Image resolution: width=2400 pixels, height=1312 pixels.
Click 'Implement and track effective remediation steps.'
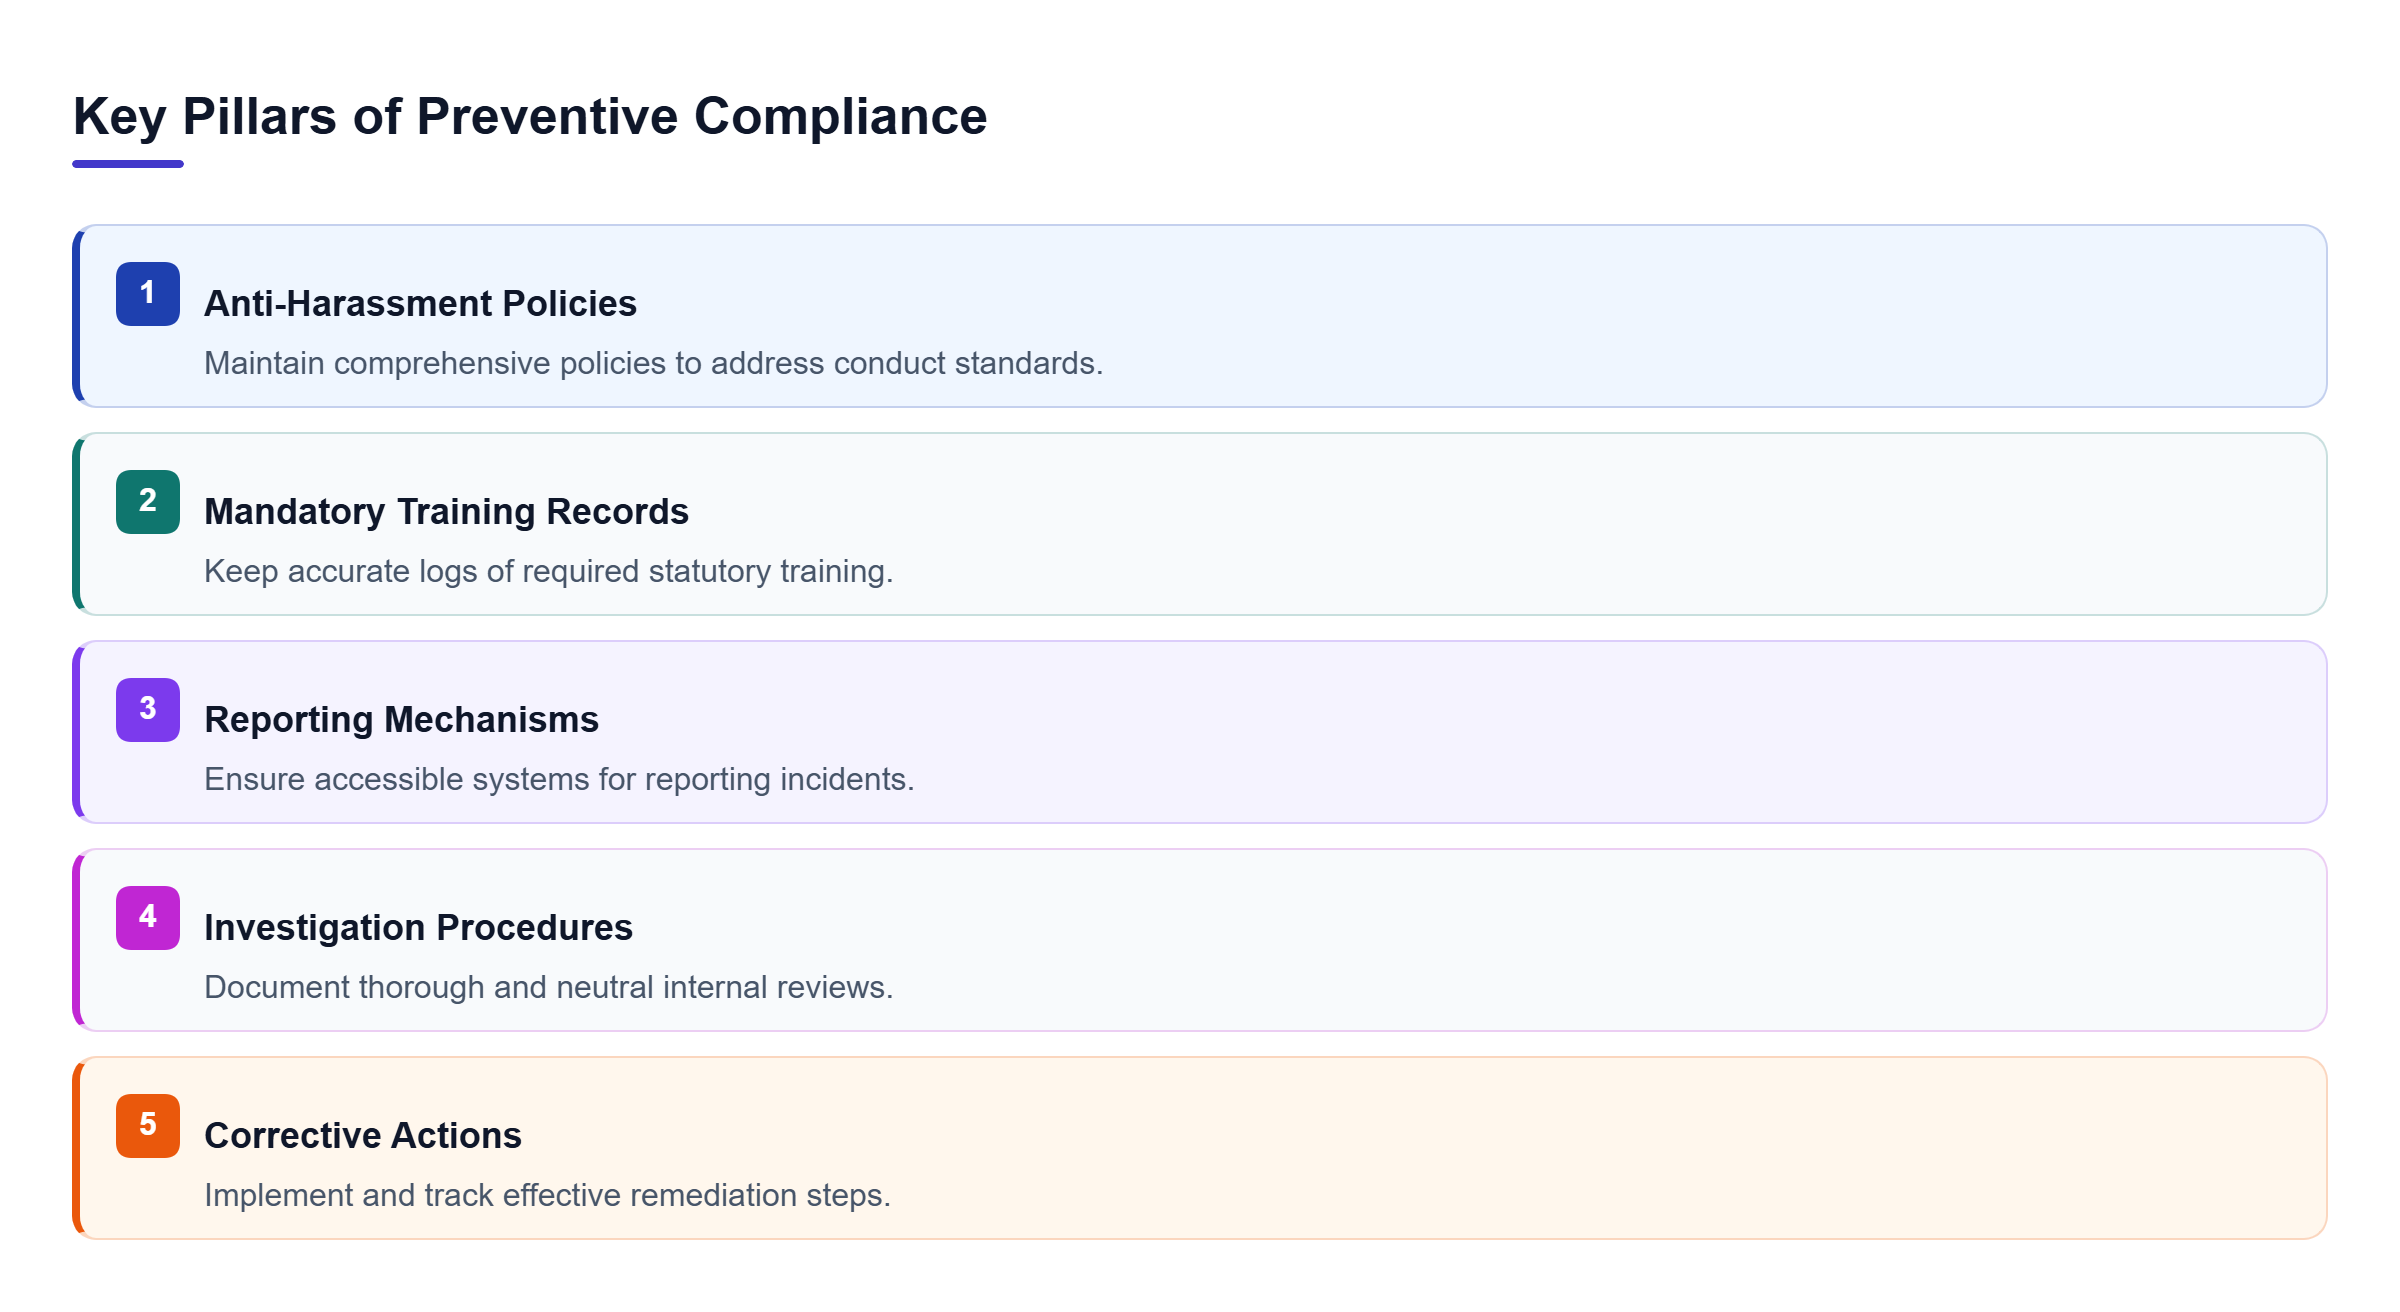(547, 1195)
